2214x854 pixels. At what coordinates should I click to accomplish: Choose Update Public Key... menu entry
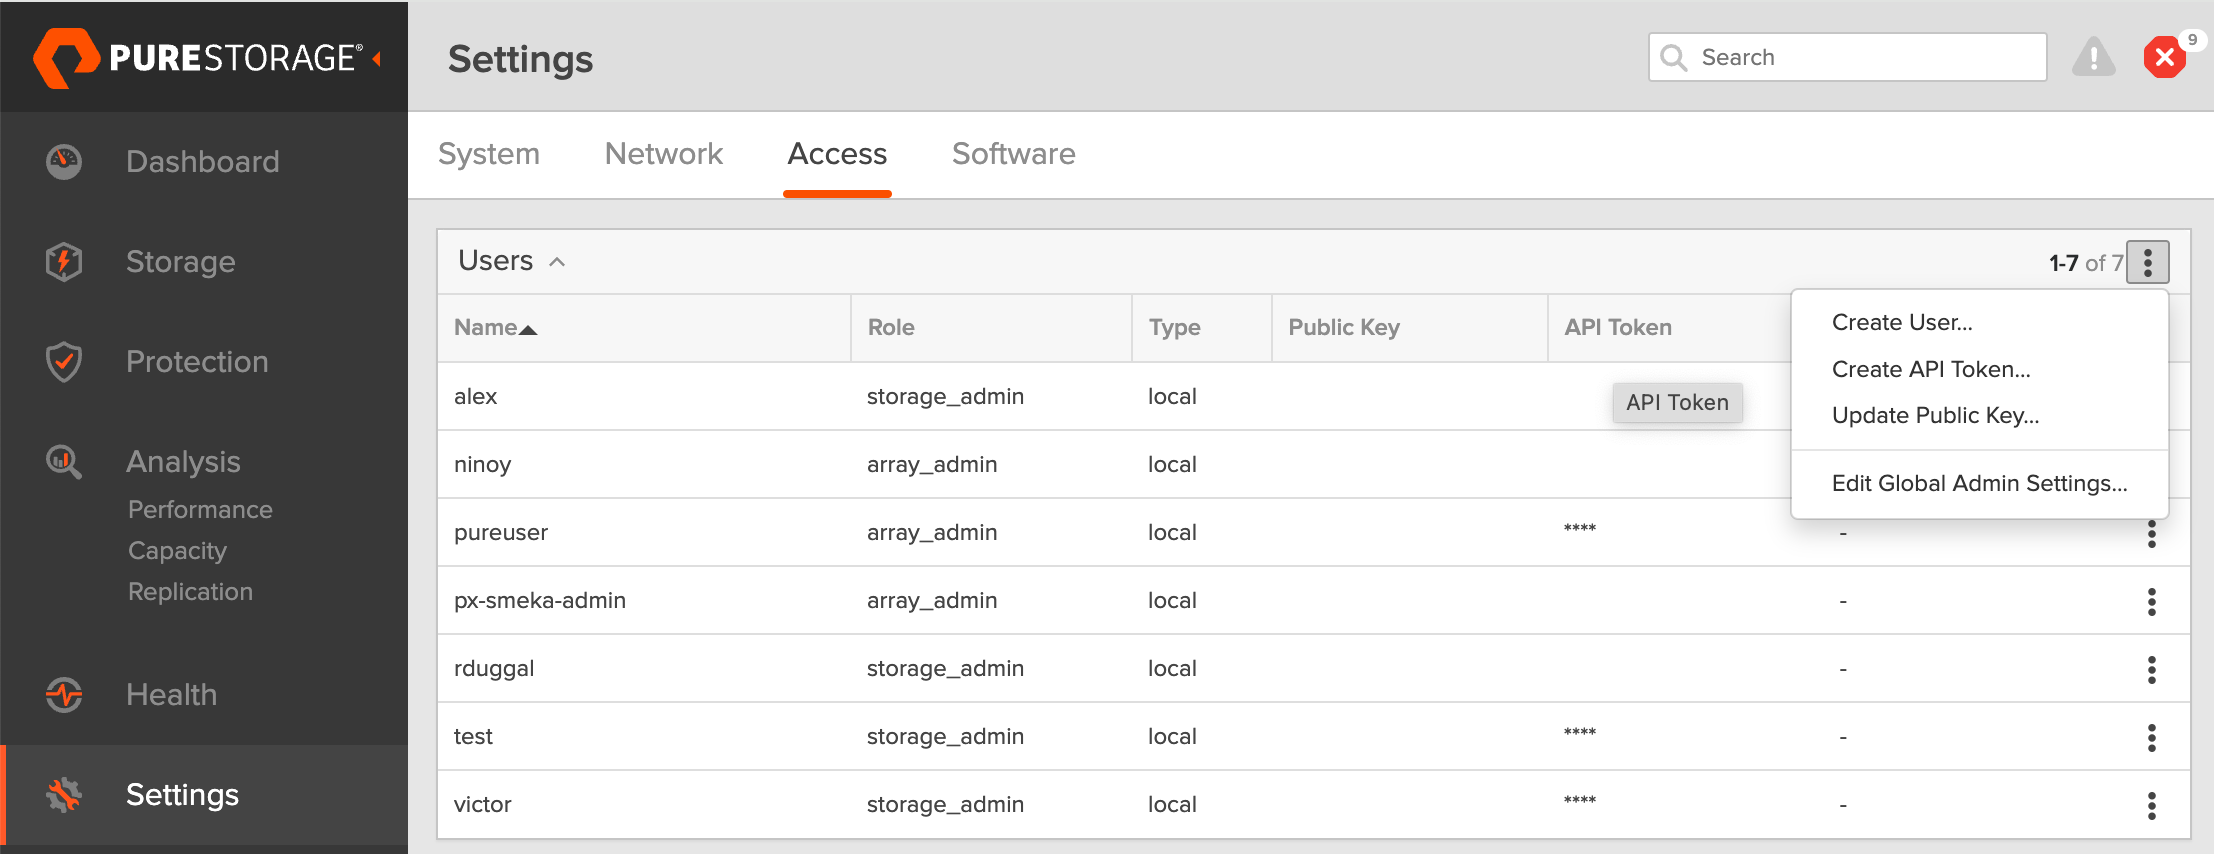[x=1935, y=415]
